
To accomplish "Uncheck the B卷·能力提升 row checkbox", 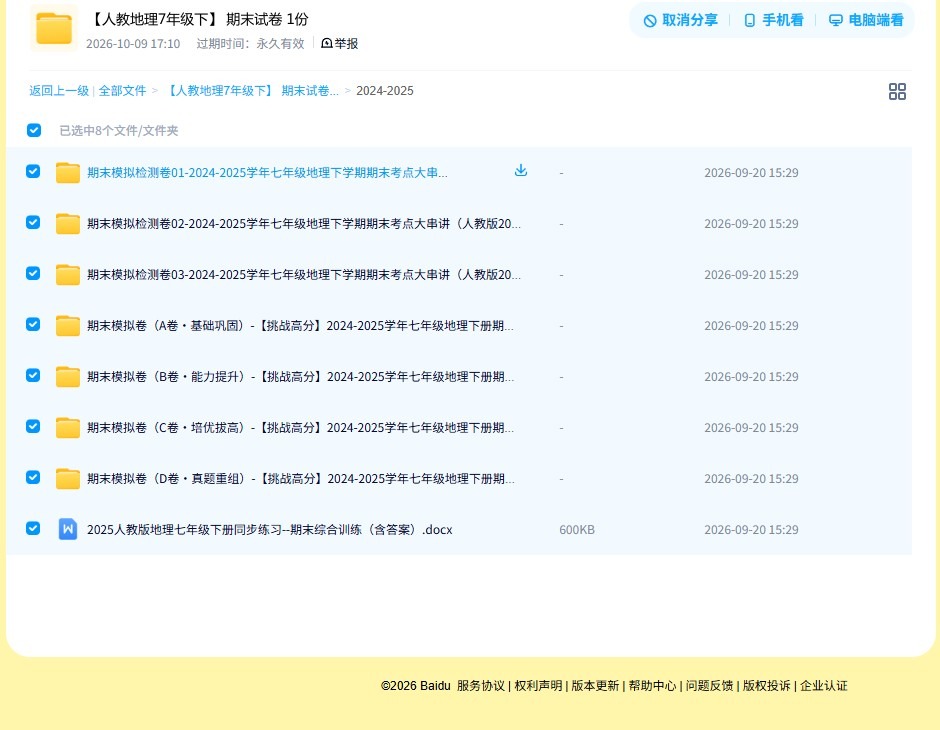I will (x=33, y=375).
